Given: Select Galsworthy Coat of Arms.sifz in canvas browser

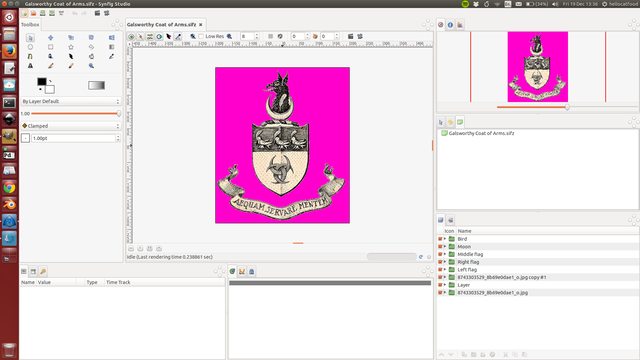Looking at the screenshot, I should pyautogui.click(x=481, y=133).
